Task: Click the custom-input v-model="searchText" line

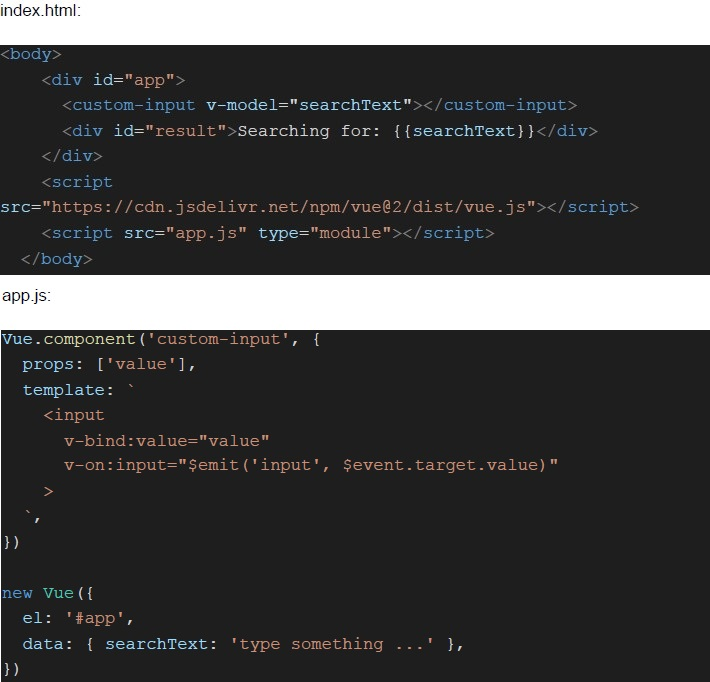Action: (320, 106)
